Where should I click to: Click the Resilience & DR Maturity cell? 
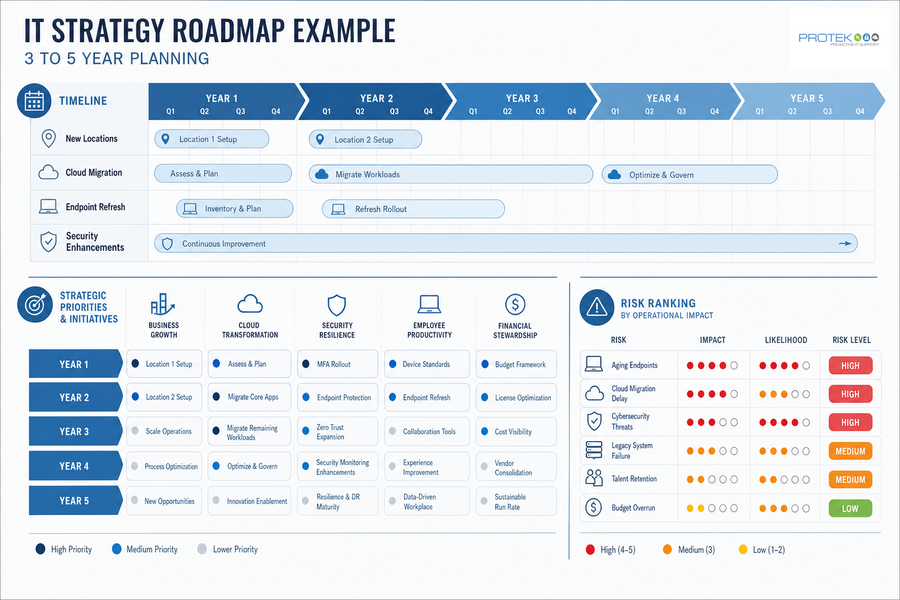coord(338,501)
